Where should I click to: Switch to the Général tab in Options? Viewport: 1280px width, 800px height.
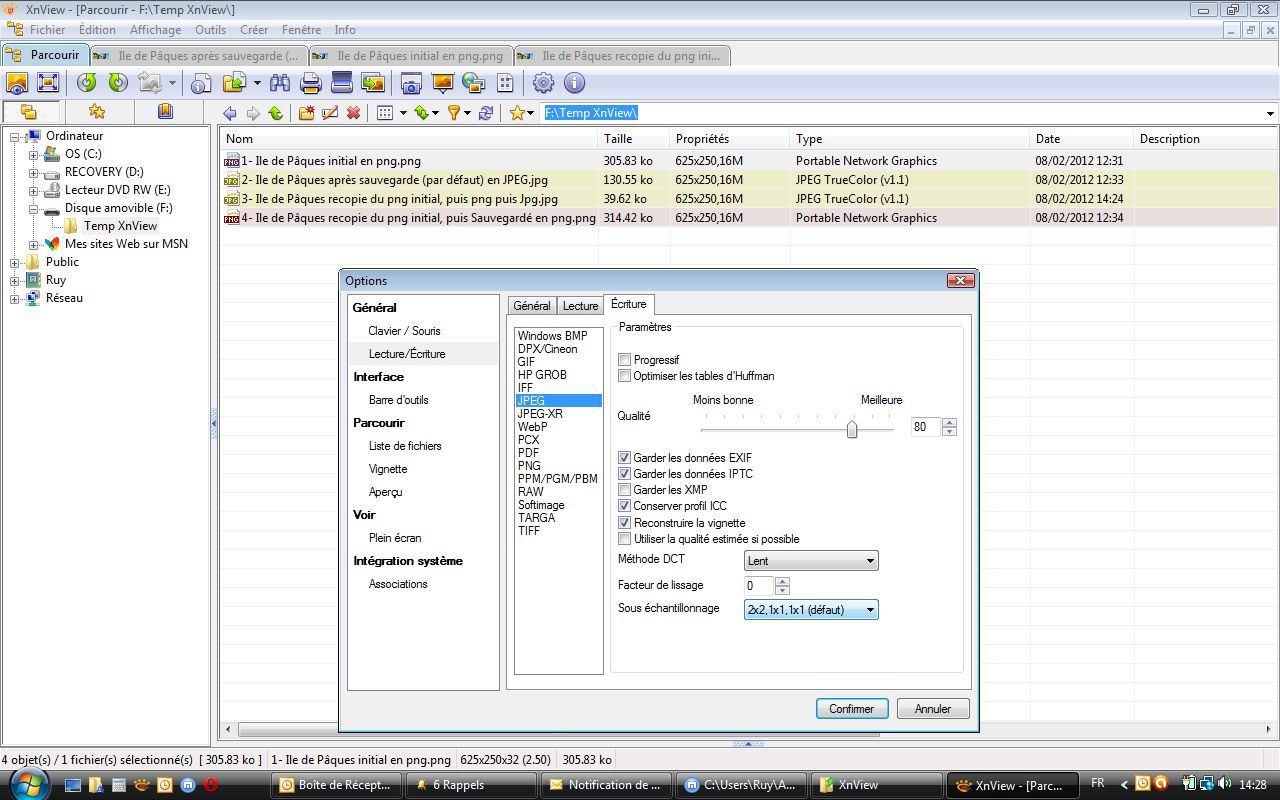coord(532,306)
